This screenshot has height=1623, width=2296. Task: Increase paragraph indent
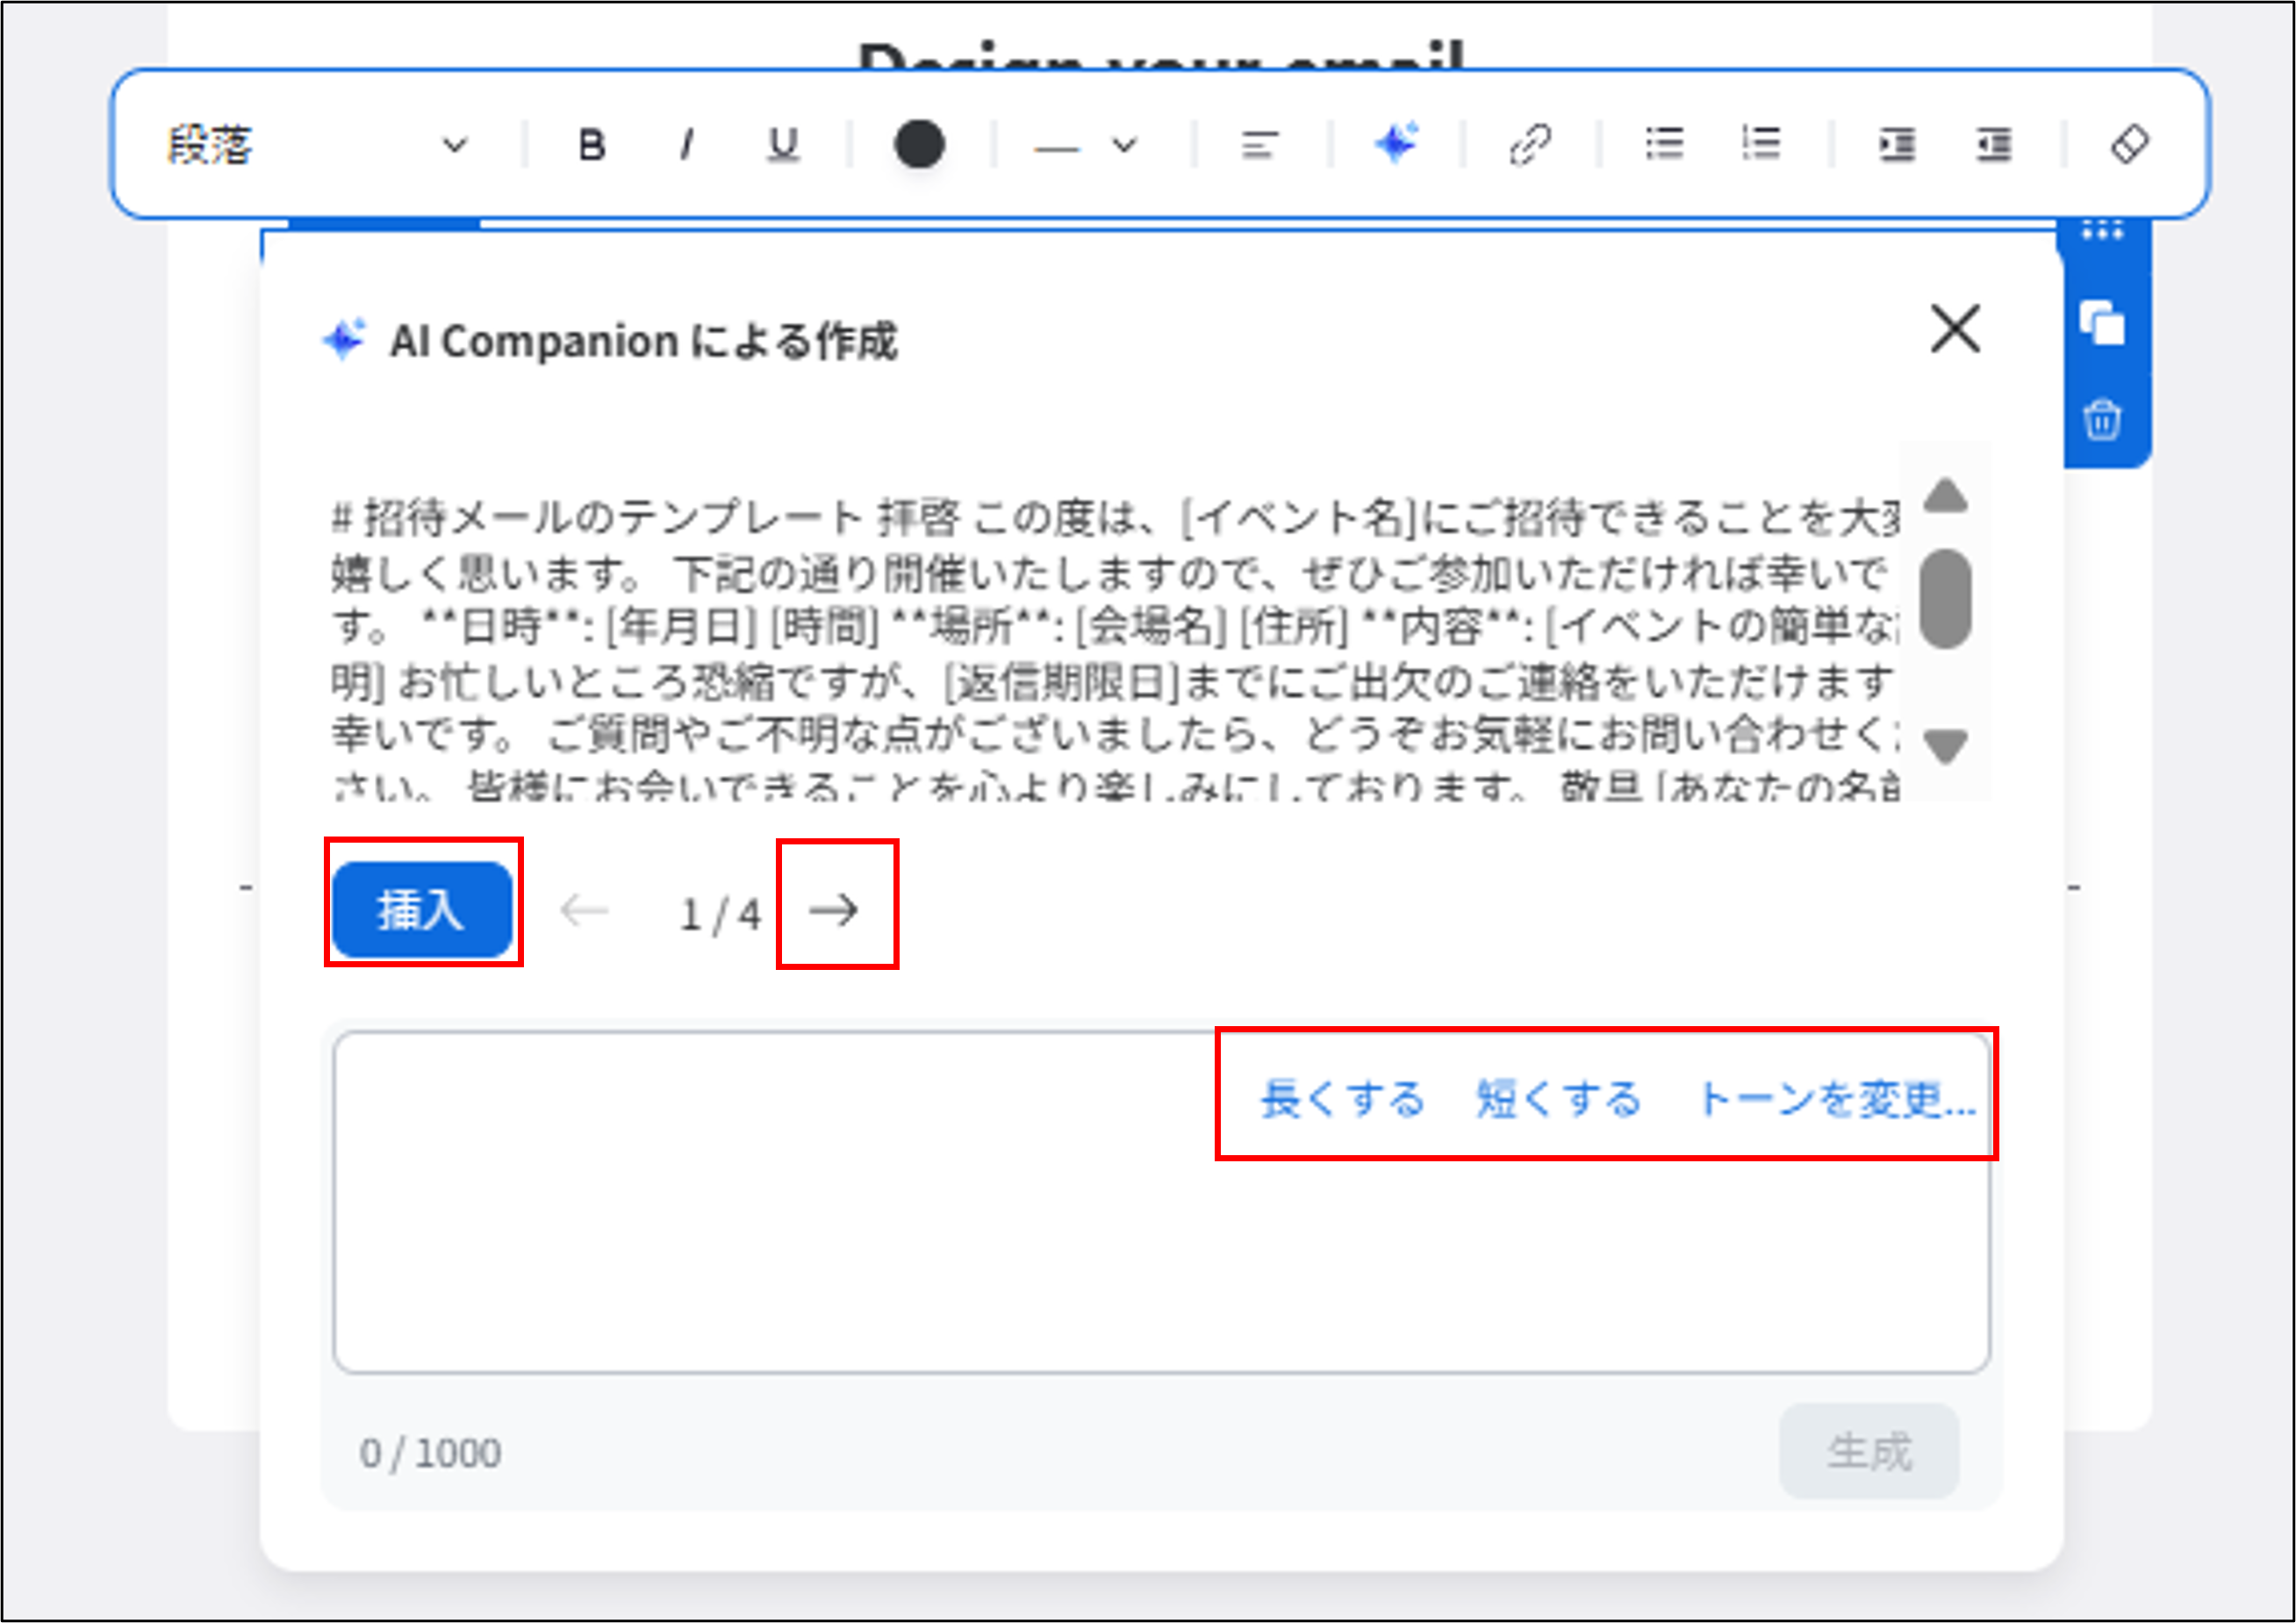1897,145
